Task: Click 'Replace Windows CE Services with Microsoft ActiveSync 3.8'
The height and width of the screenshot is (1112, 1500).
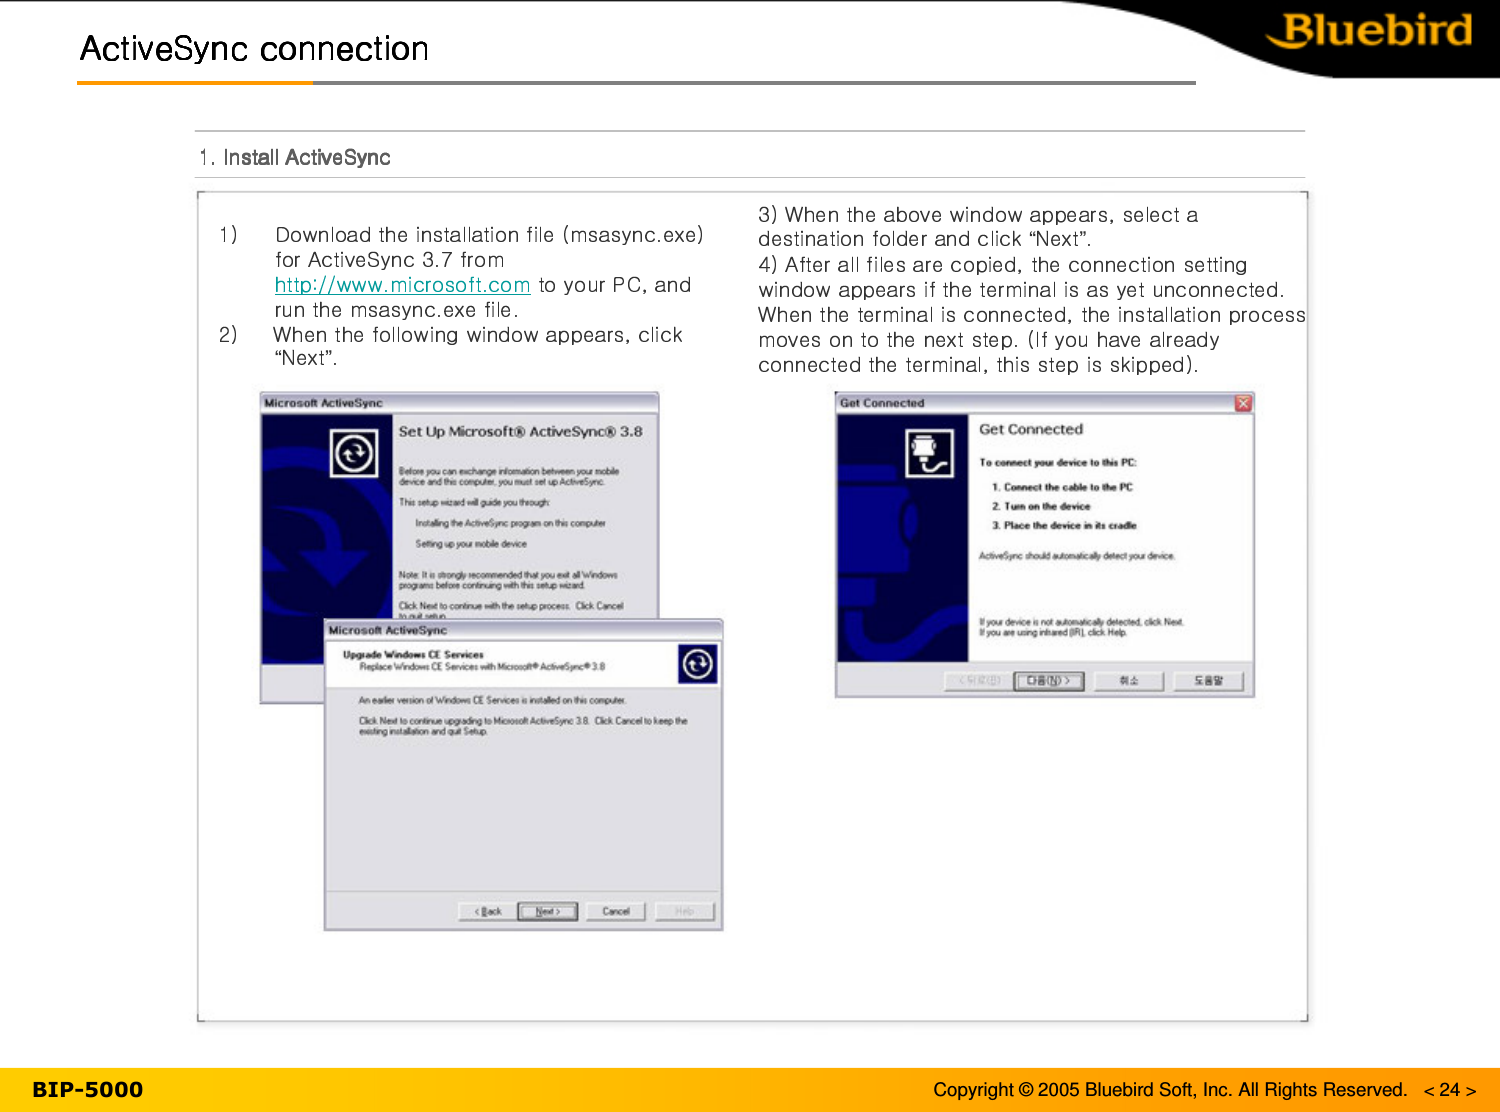Action: [x=482, y=666]
